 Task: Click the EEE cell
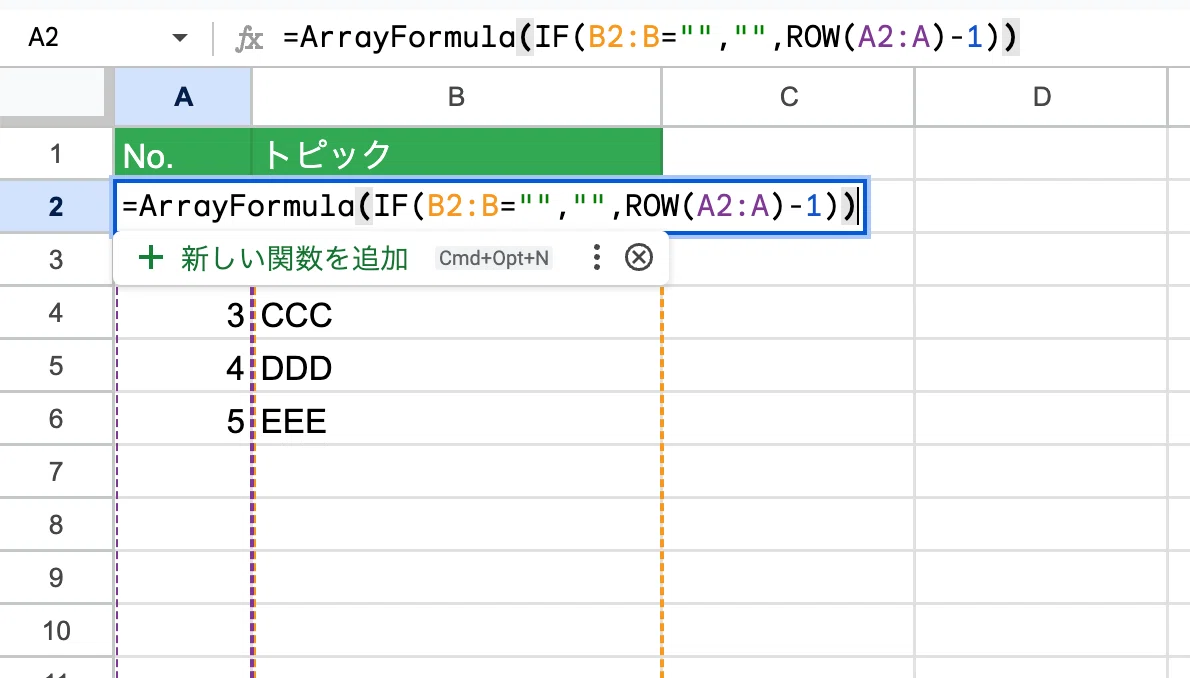[x=457, y=420]
